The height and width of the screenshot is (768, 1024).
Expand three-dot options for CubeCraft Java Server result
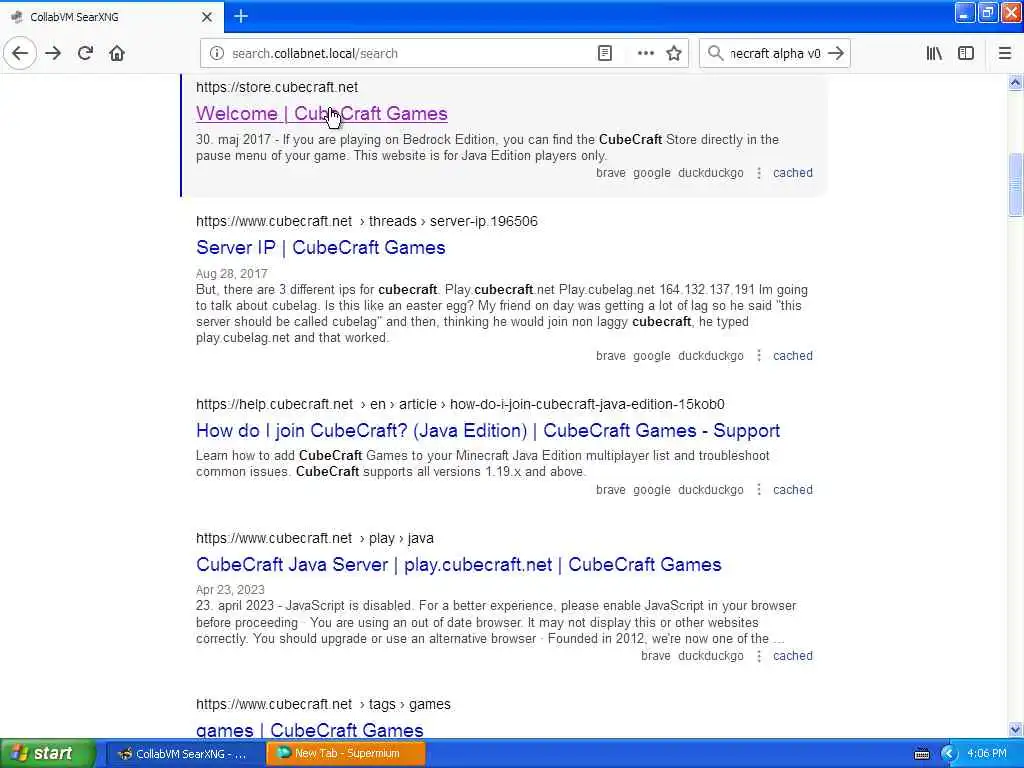pyautogui.click(x=758, y=656)
